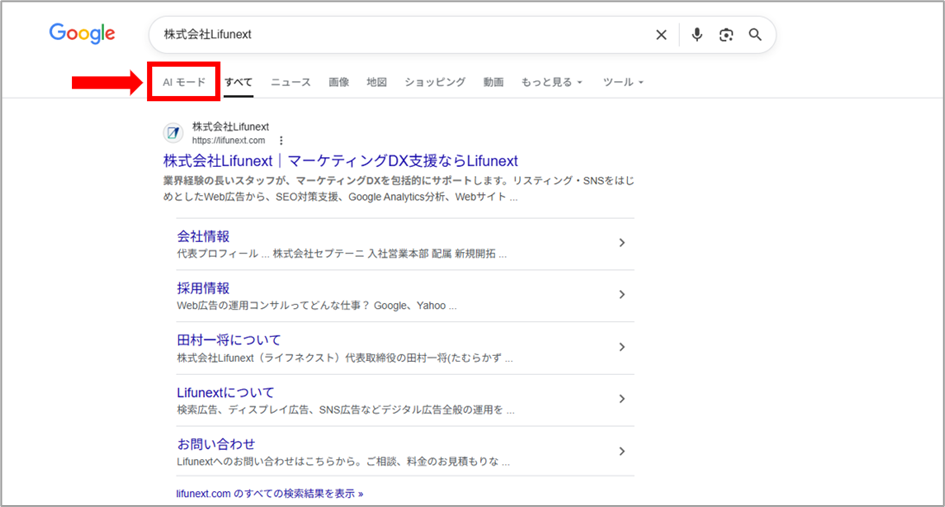This screenshot has height=507, width=945.
Task: Switch to the 画像 tab
Action: (x=339, y=82)
